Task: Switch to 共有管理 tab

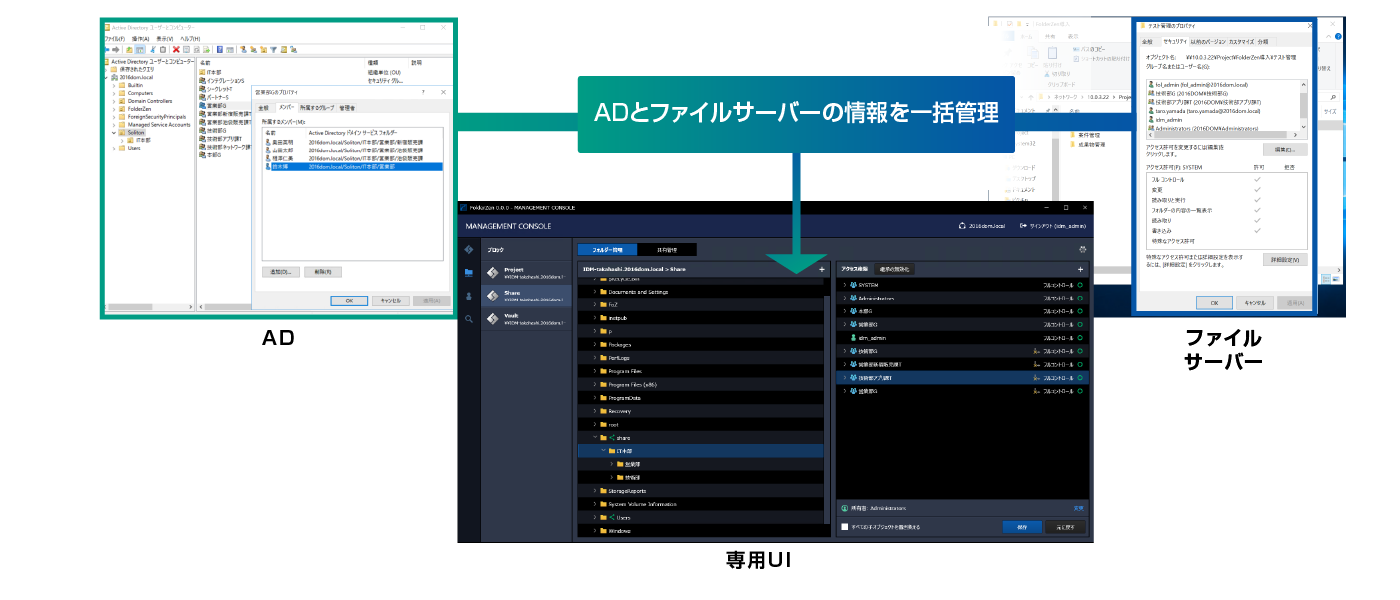Action: tap(666, 249)
